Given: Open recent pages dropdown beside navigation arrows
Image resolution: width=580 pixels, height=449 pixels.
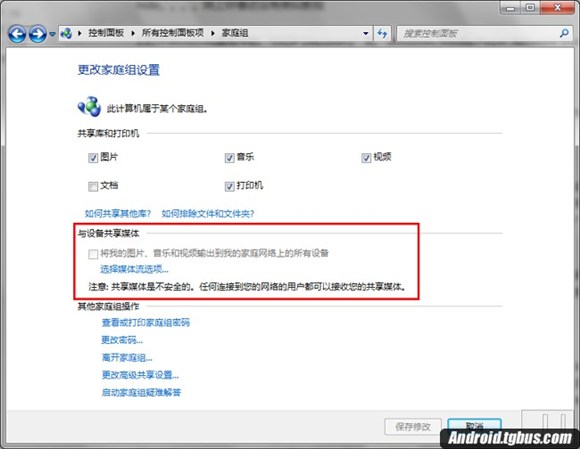Looking at the screenshot, I should [53, 34].
